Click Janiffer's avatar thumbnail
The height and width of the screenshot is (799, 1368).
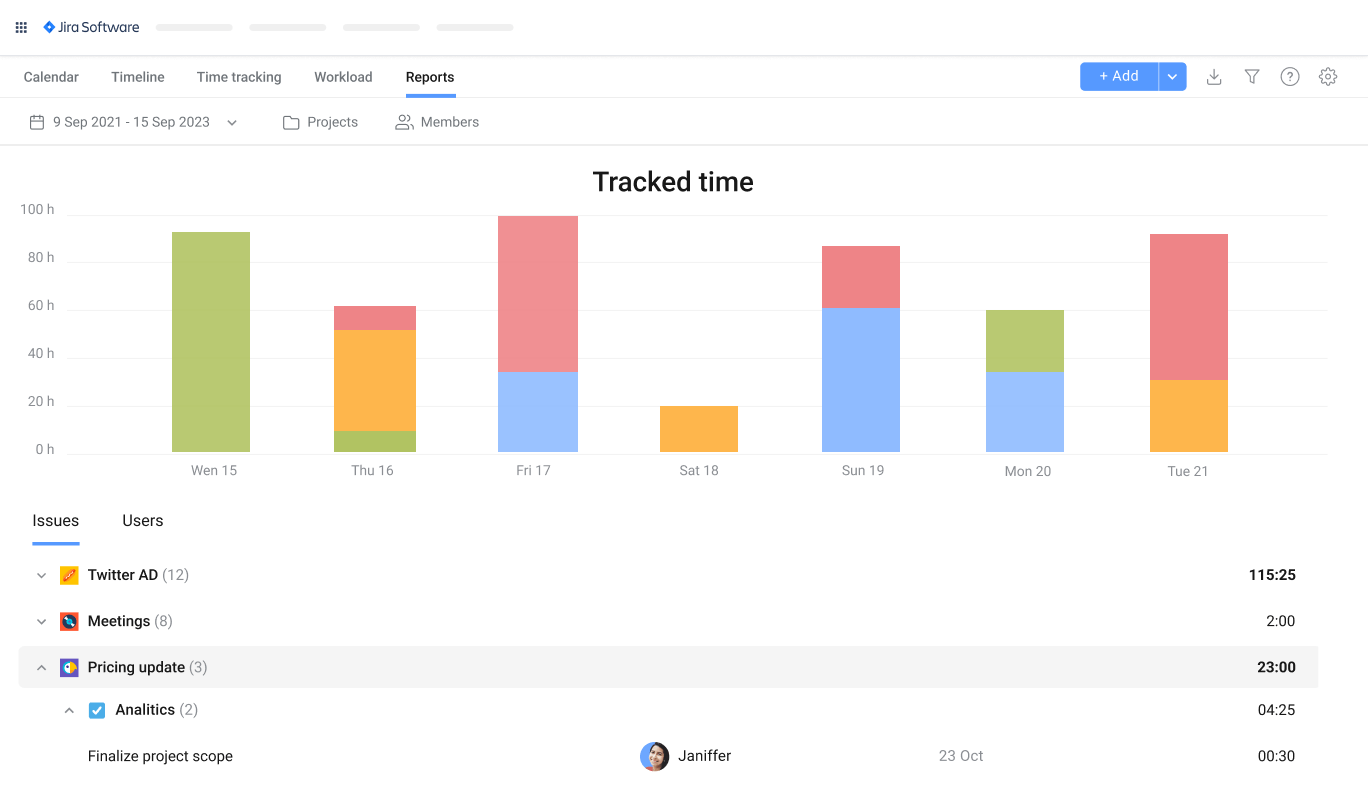pos(654,757)
